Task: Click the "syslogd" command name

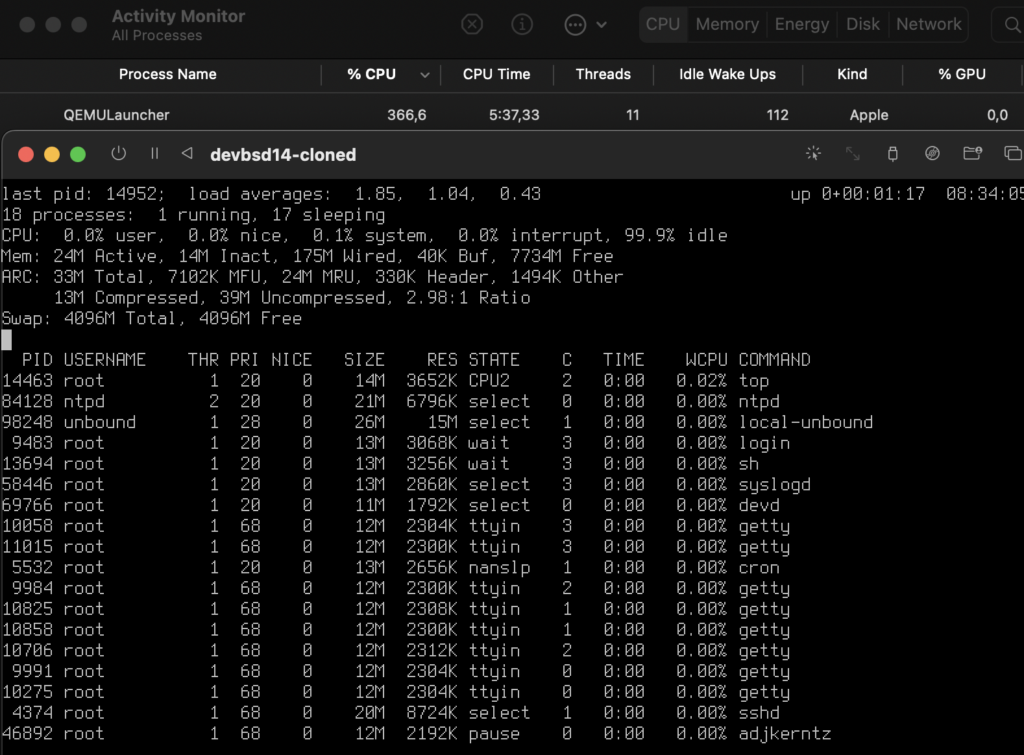Action: 775,485
